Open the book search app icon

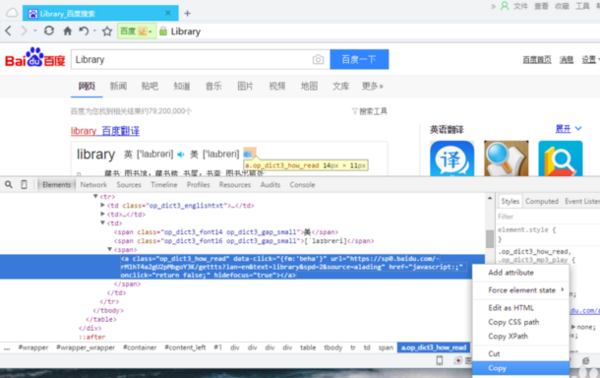[x=560, y=159]
